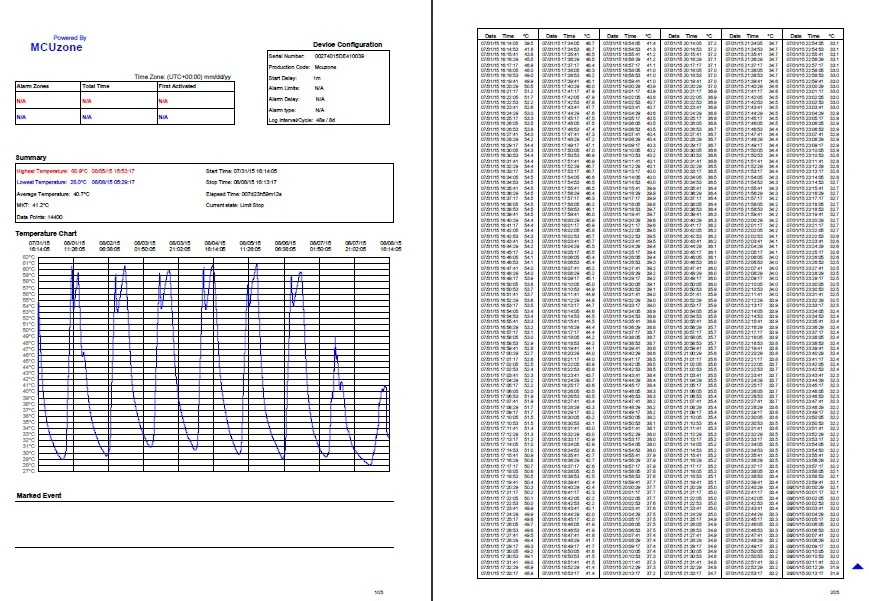869x601 pixels.
Task: Click the MCUzone logo text
Action: click(57, 48)
